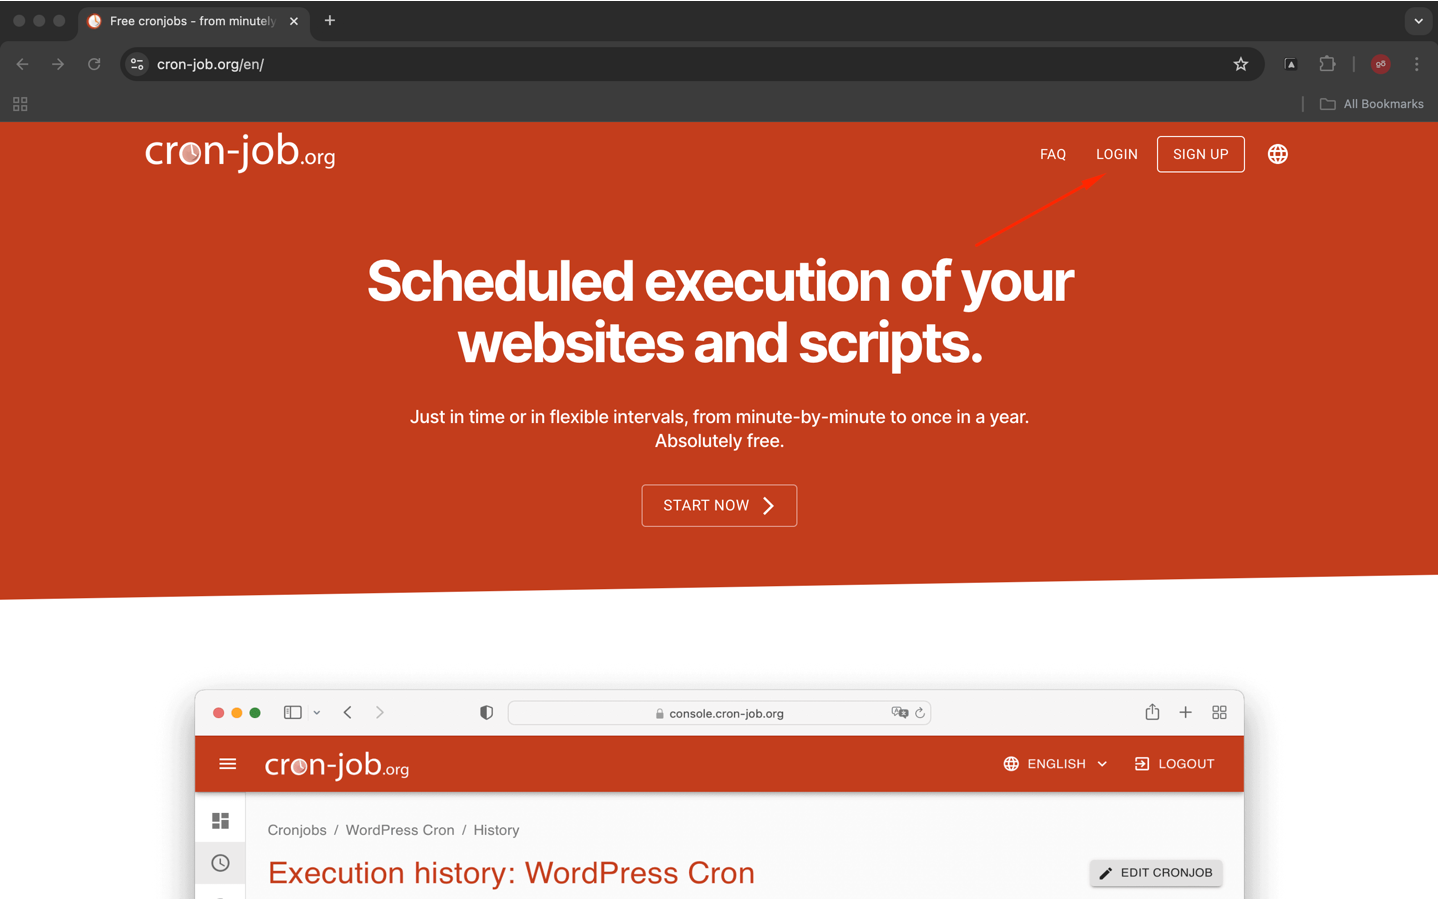Click the globe language icon in header
1439x899 pixels.
point(1277,154)
